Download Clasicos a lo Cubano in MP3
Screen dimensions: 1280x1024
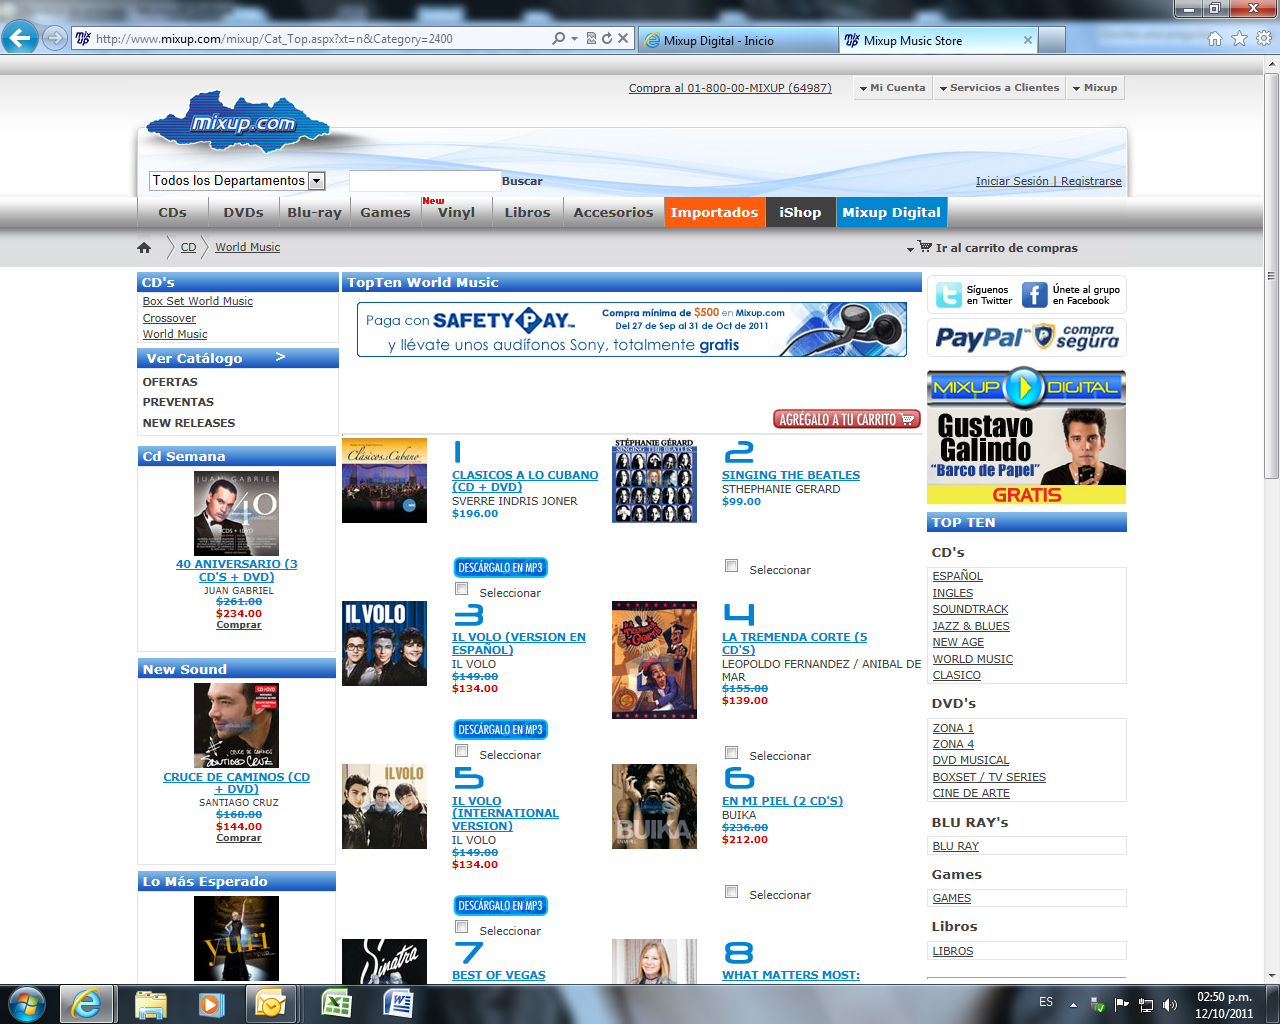click(x=500, y=567)
